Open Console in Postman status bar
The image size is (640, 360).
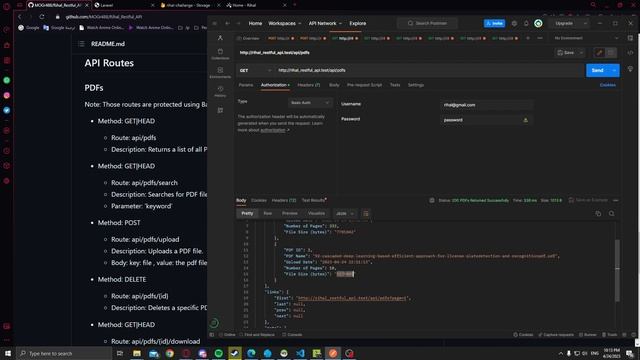click(292, 335)
